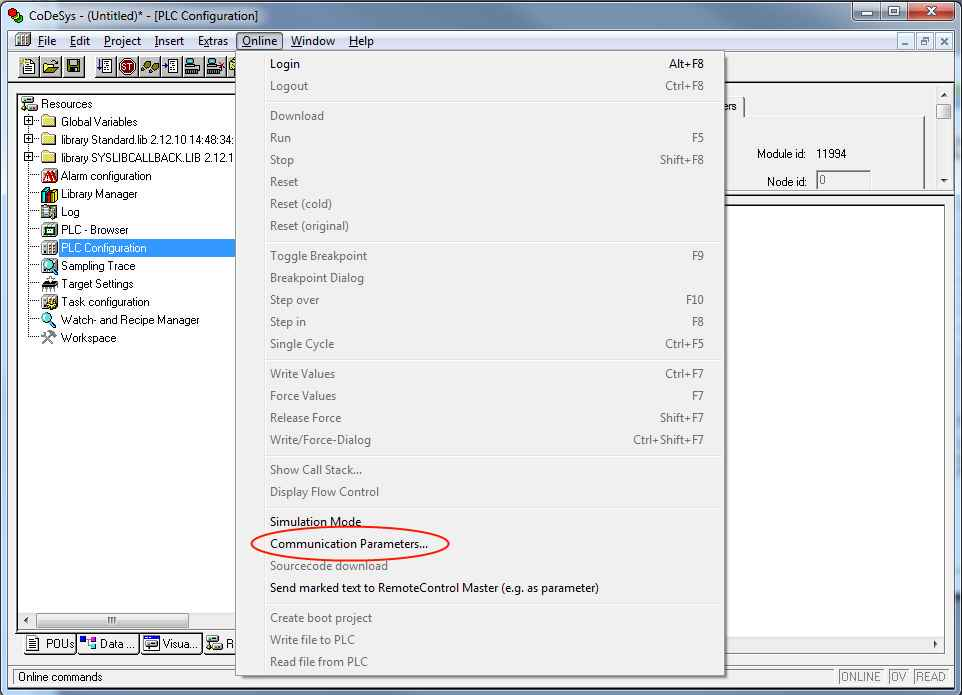Open the Edit menu

[x=80, y=40]
